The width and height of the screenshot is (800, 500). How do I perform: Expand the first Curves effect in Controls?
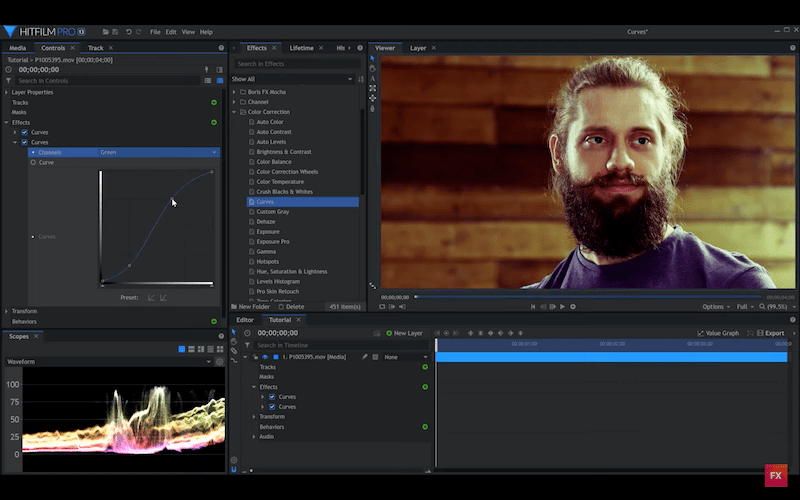(15, 132)
